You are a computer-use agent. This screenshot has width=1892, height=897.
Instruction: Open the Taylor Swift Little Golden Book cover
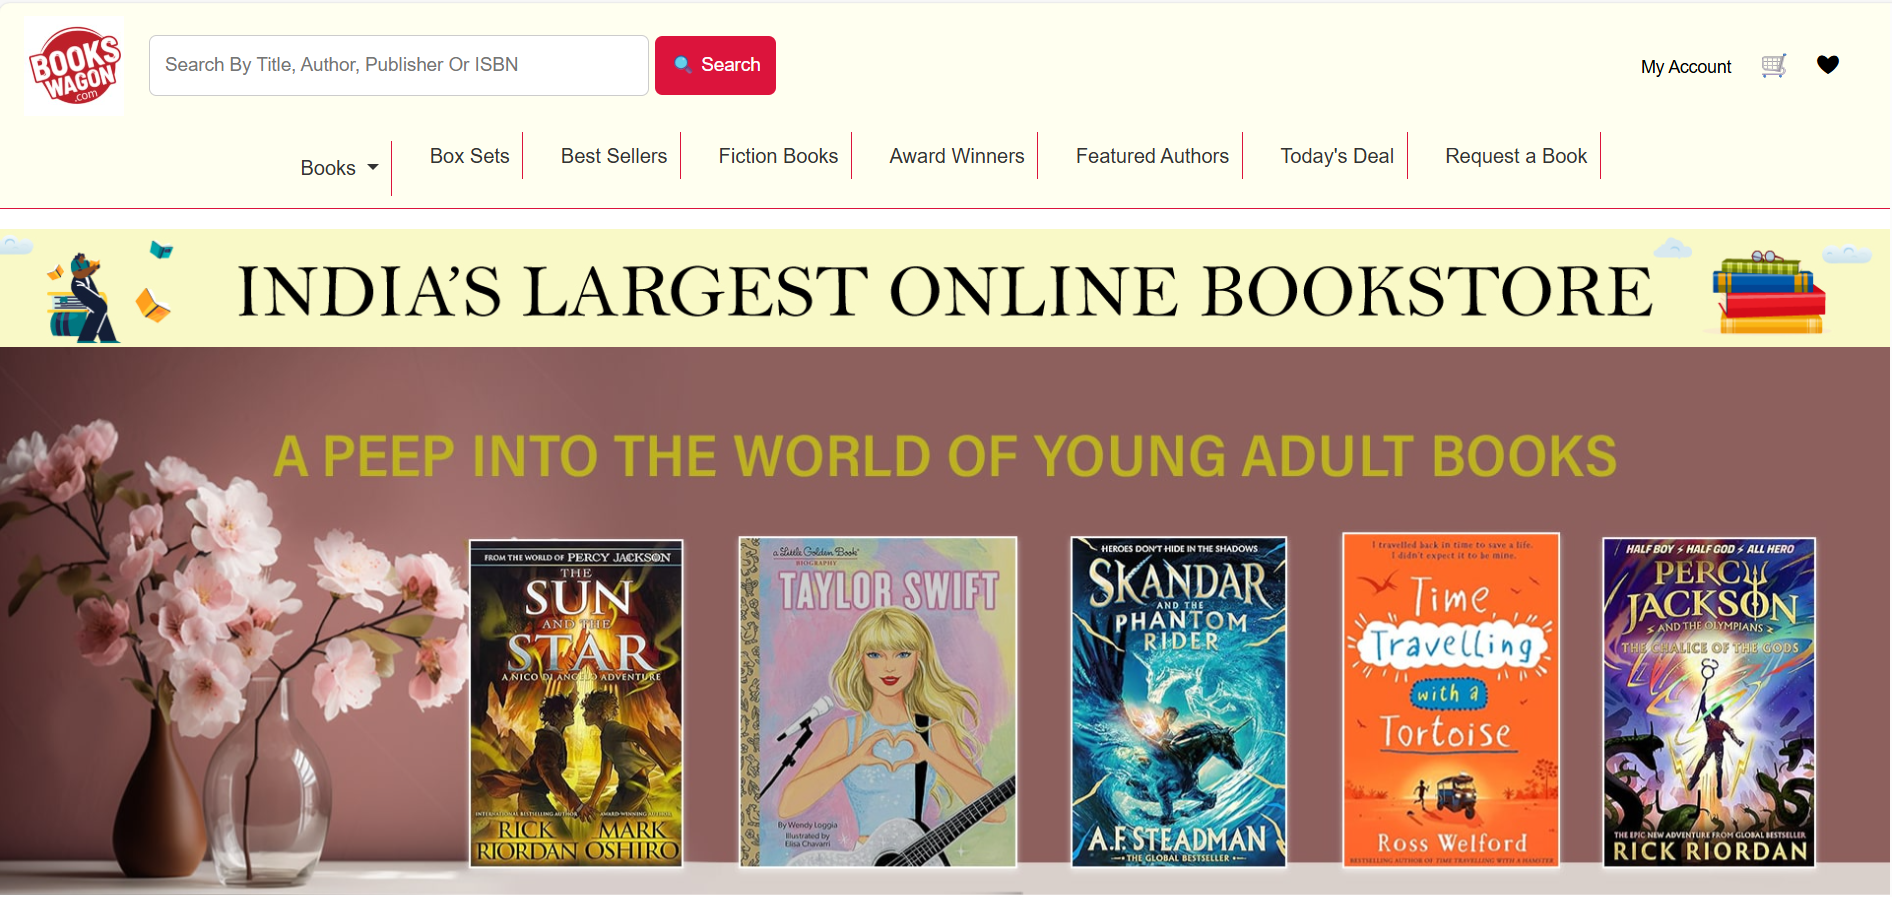[x=878, y=701]
